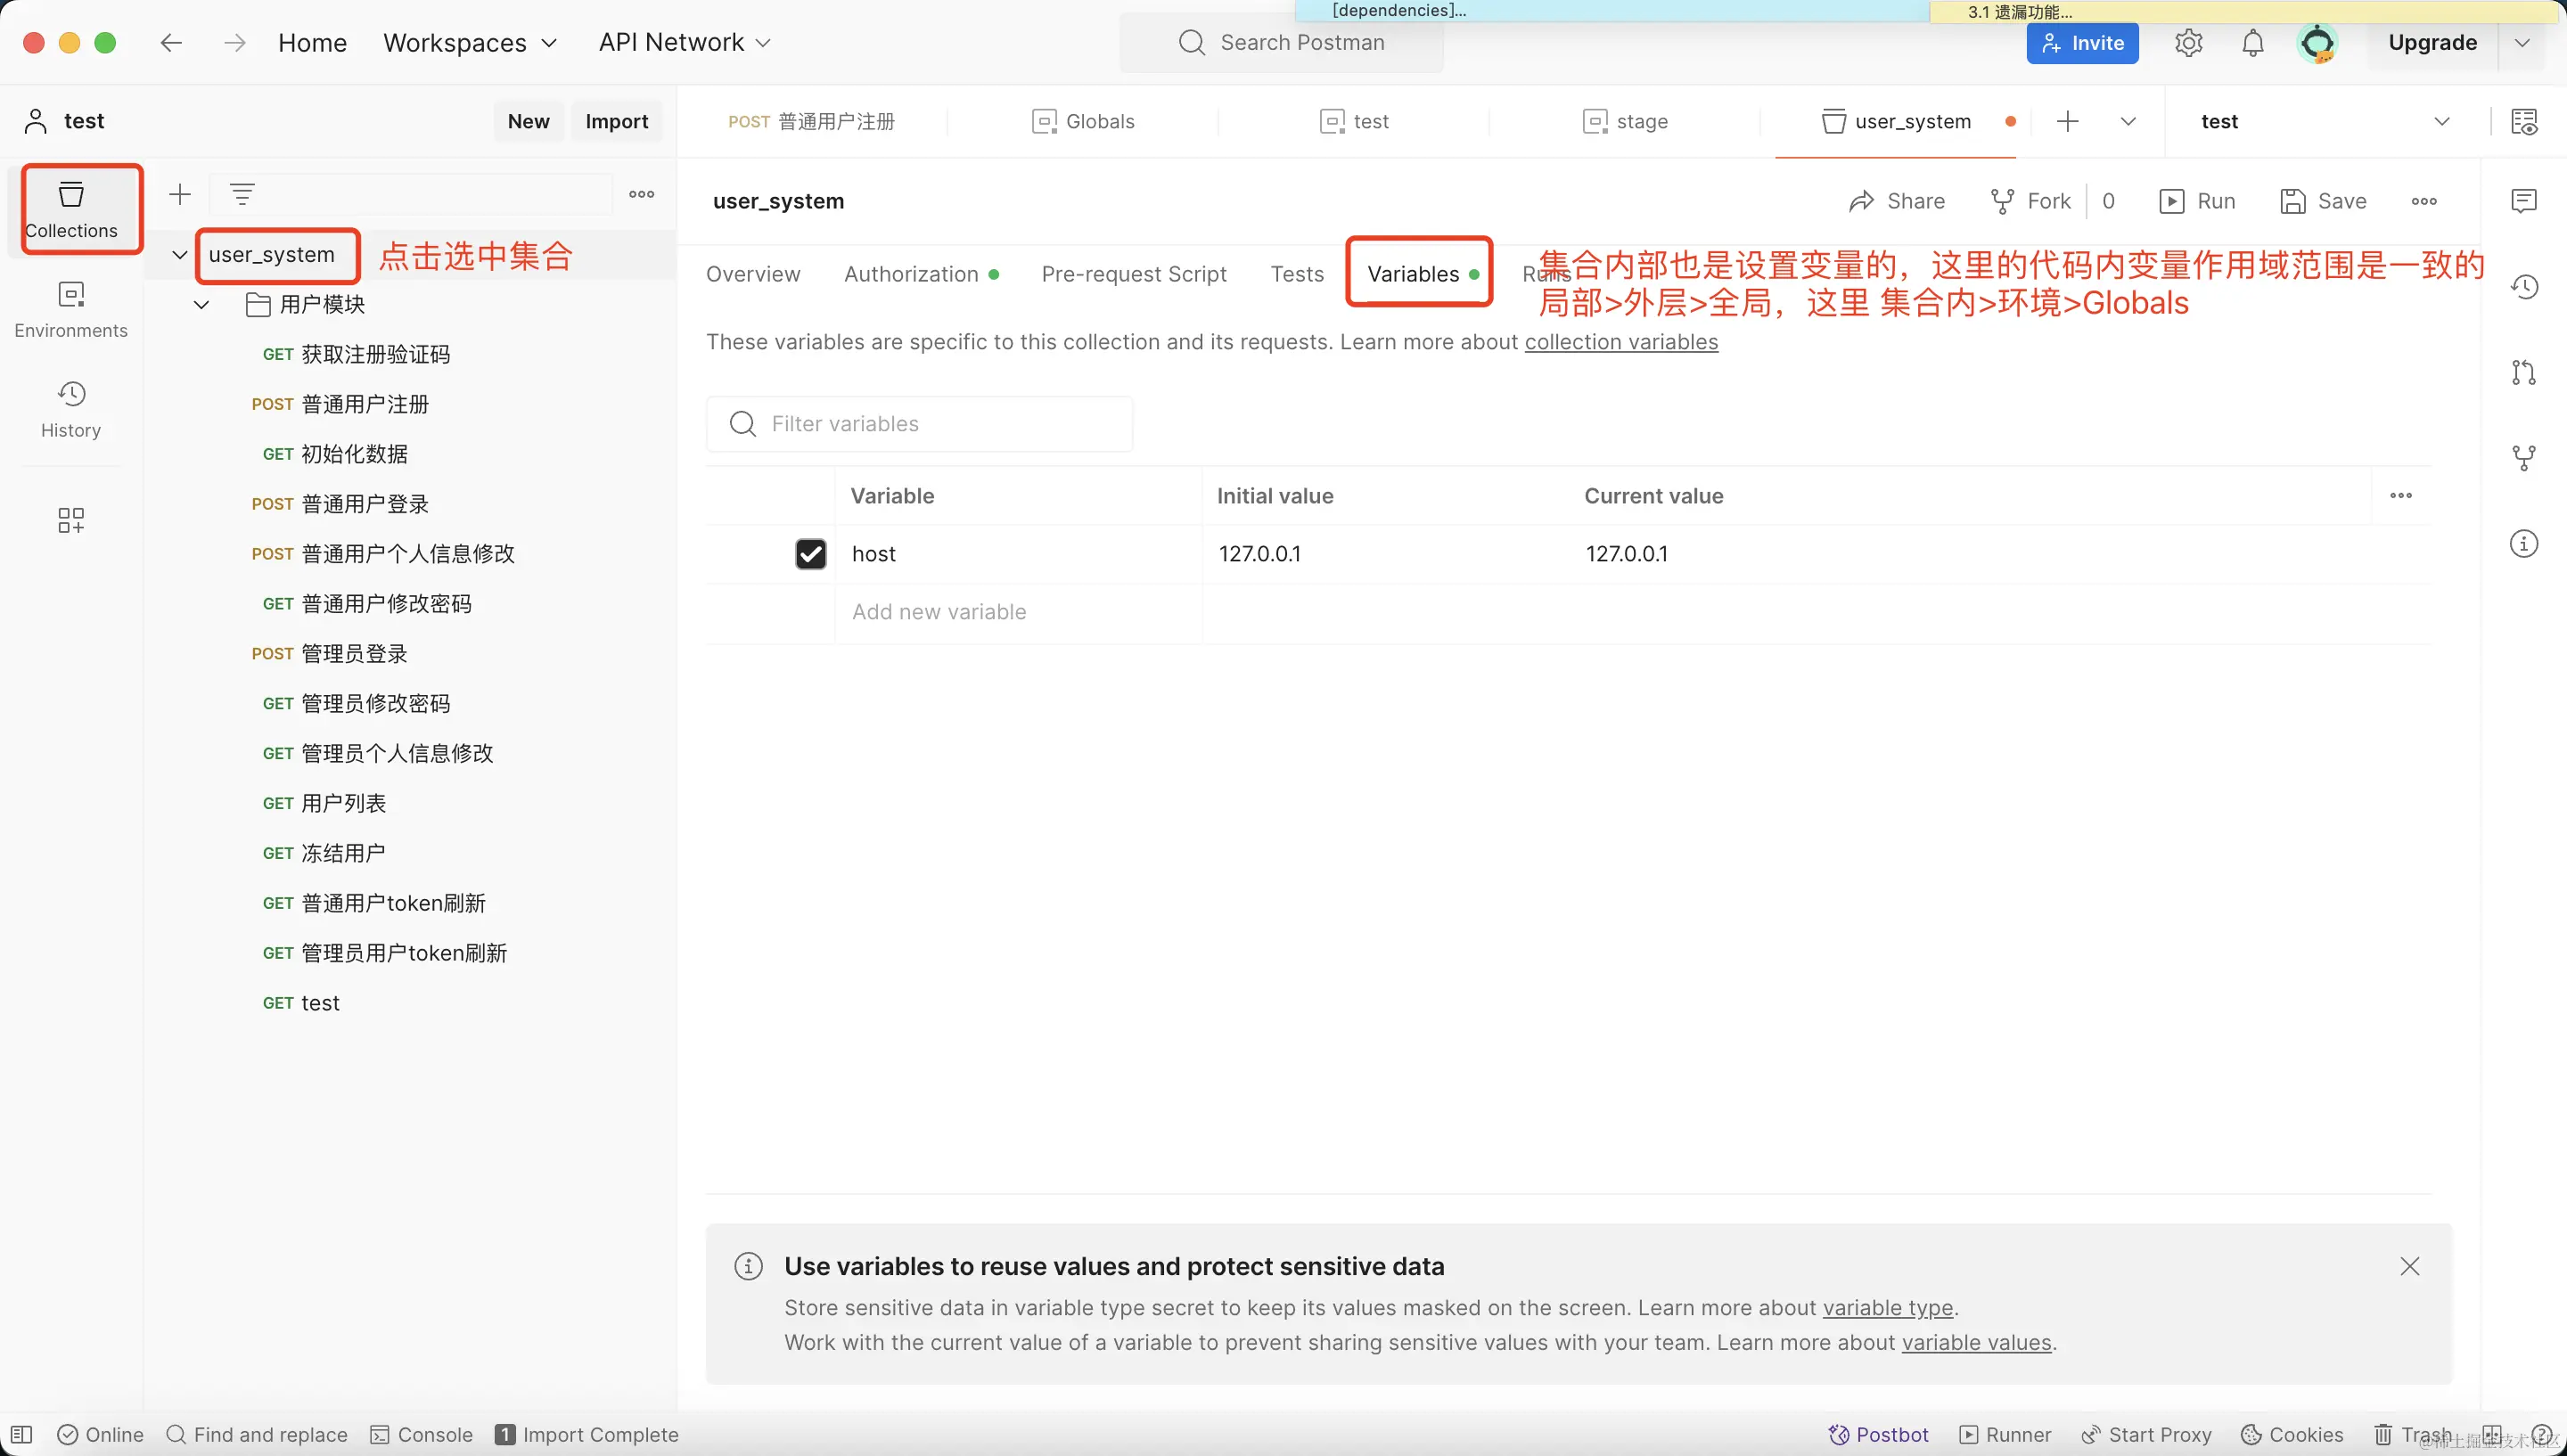Open the notifications bell
2567x1456 pixels.
(2252, 43)
